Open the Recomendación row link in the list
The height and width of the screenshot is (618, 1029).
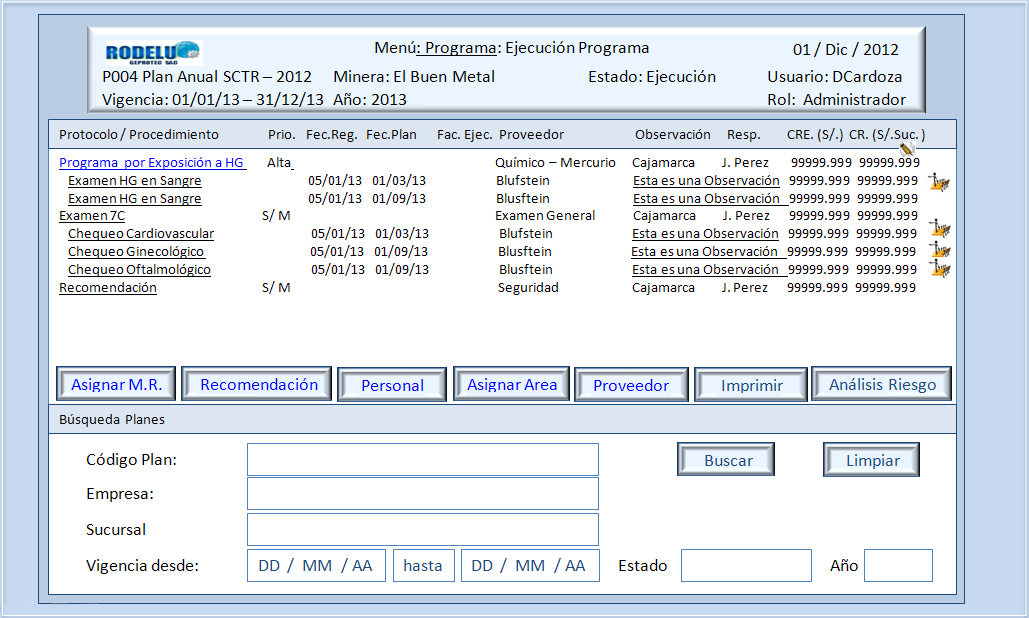click(108, 287)
